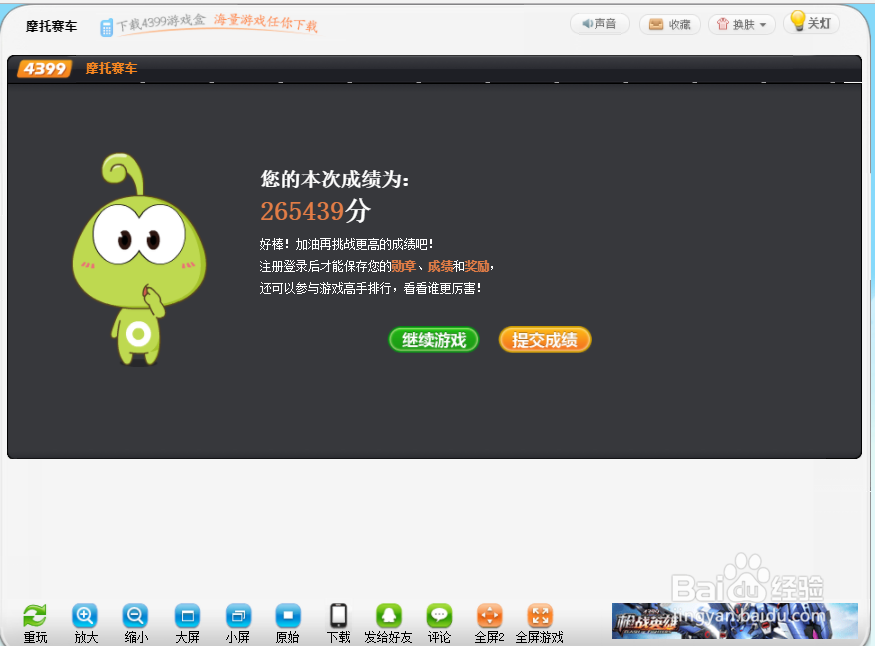875x646 pixels.
Task: Click the 265439分 score text
Action: [x=315, y=211]
